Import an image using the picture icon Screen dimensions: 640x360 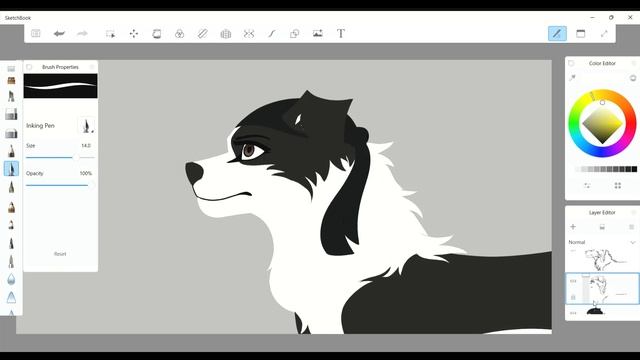318,33
